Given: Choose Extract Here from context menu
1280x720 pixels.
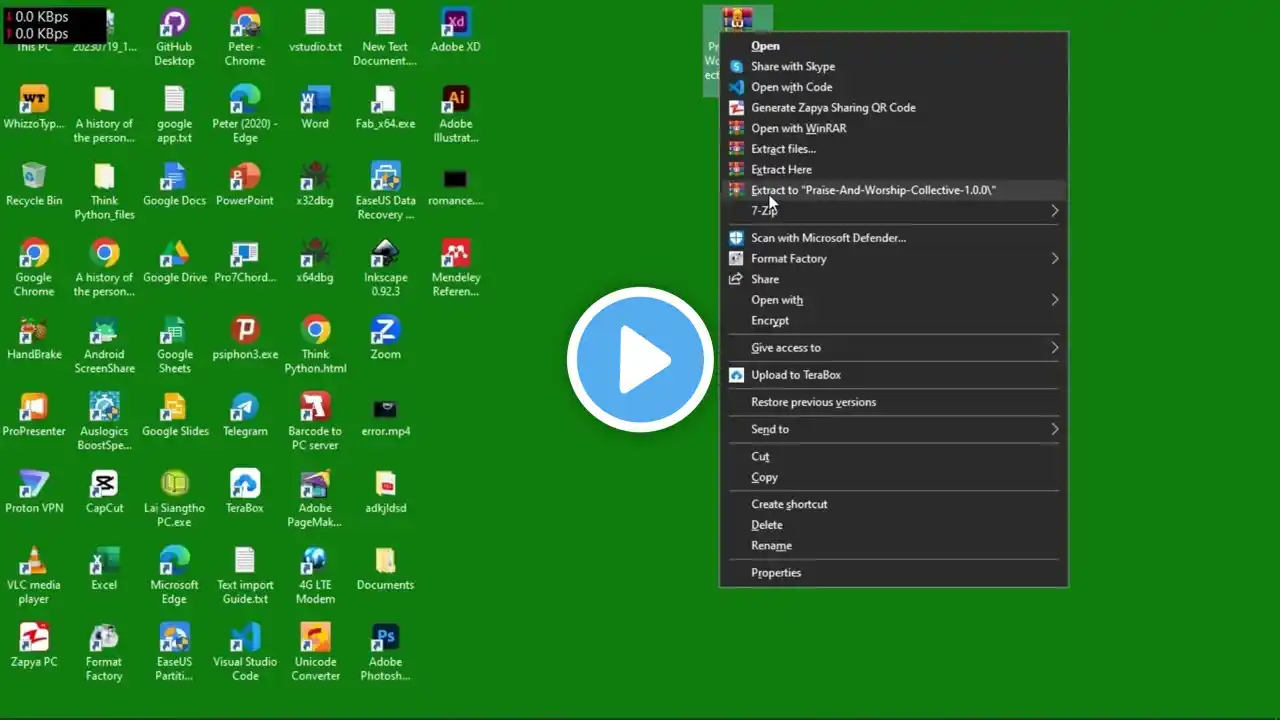Looking at the screenshot, I should [781, 170].
